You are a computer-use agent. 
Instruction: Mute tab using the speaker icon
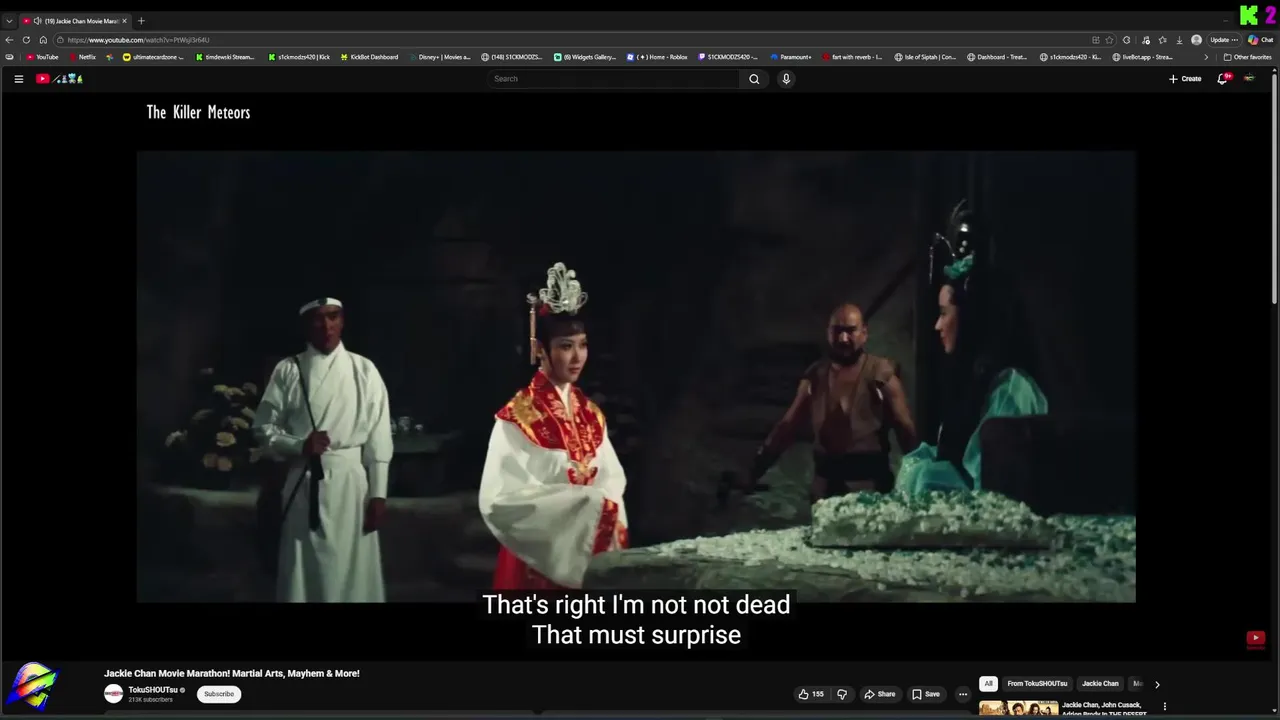[37, 21]
